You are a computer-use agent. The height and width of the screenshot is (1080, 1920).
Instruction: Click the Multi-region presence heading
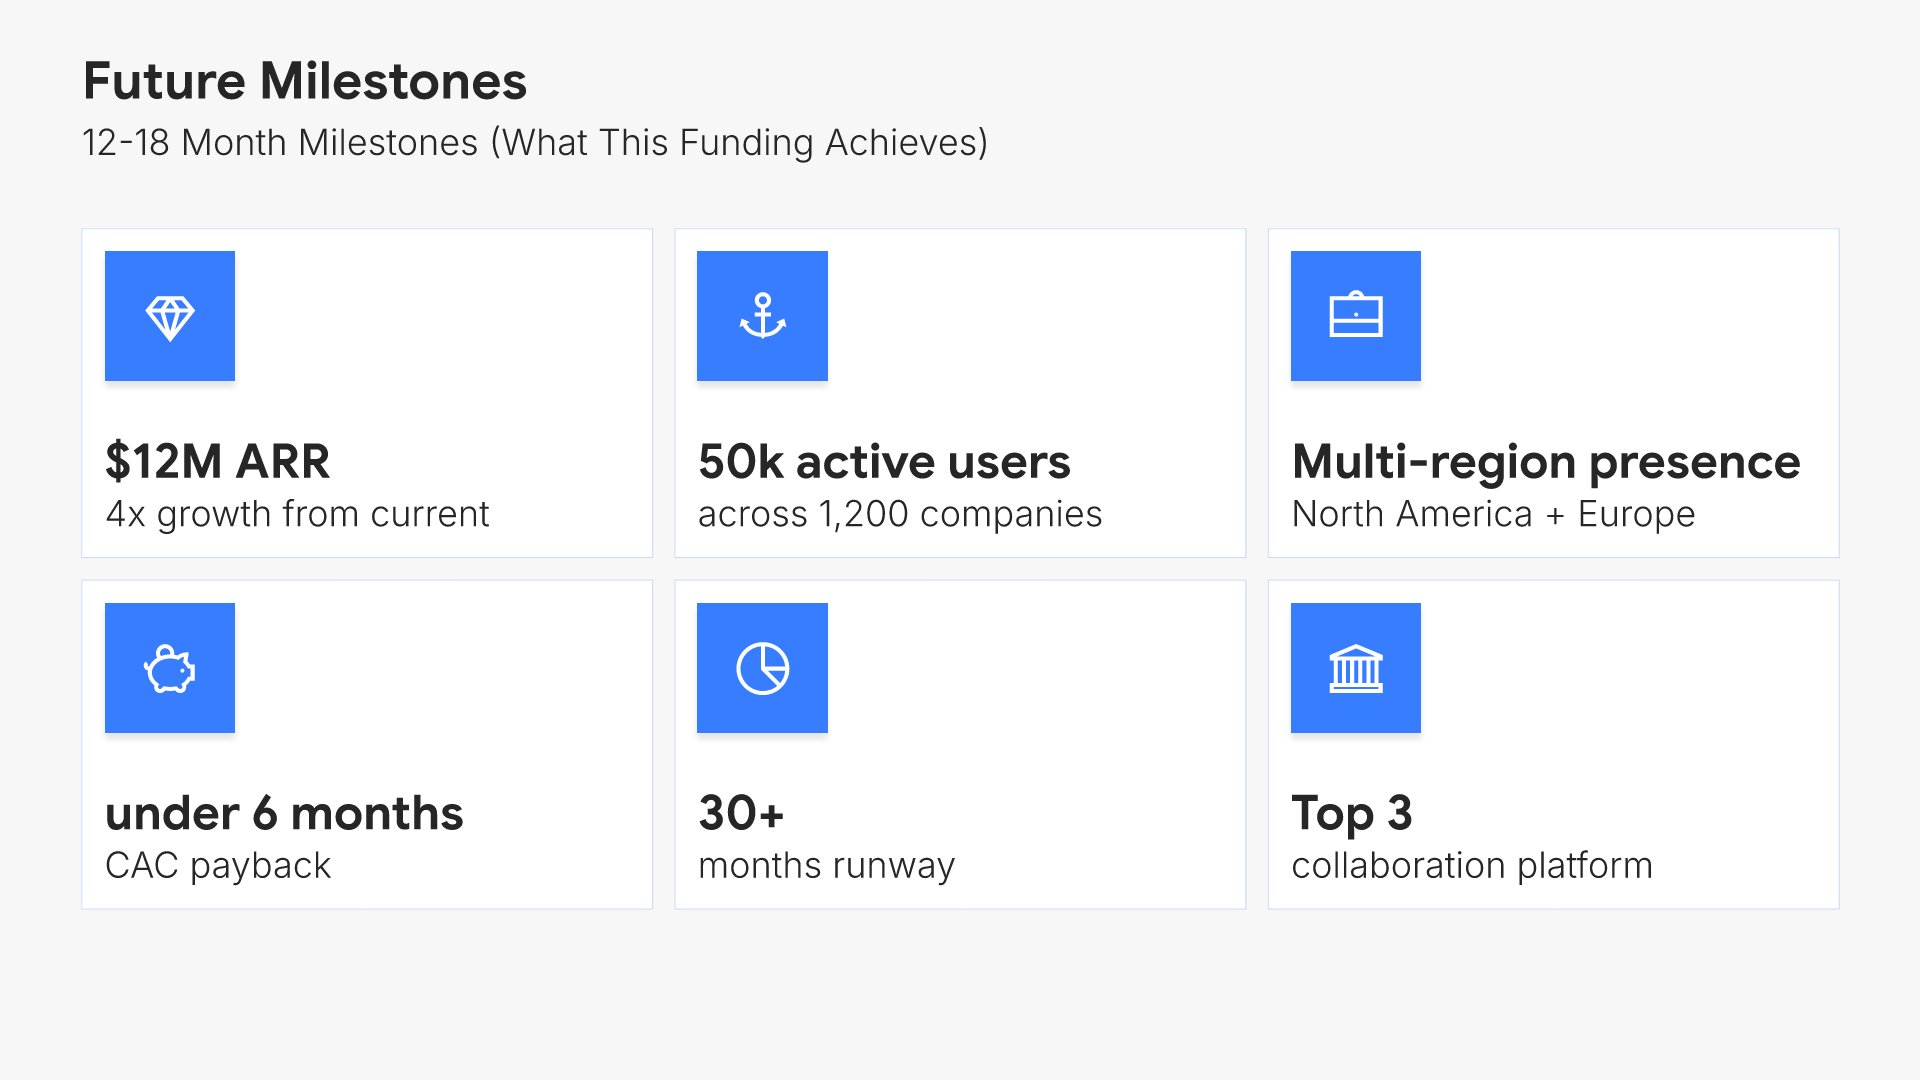1546,462
